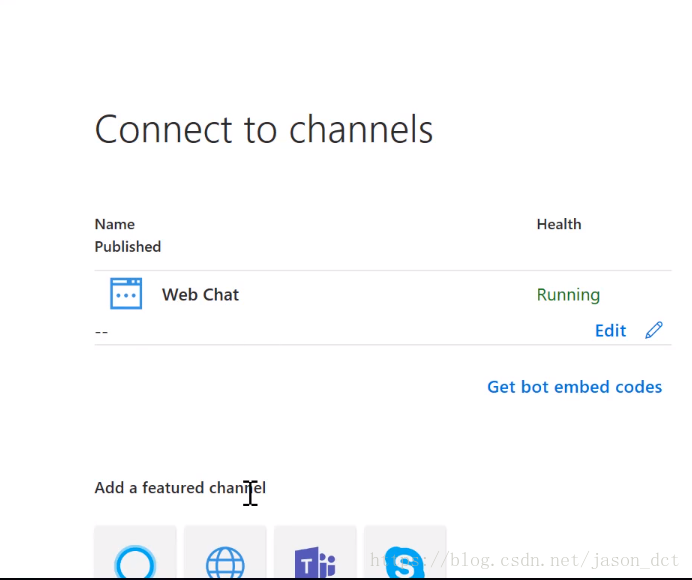Click the Web Chat channel icon
Viewport: 692px width, 580px height.
click(126, 294)
